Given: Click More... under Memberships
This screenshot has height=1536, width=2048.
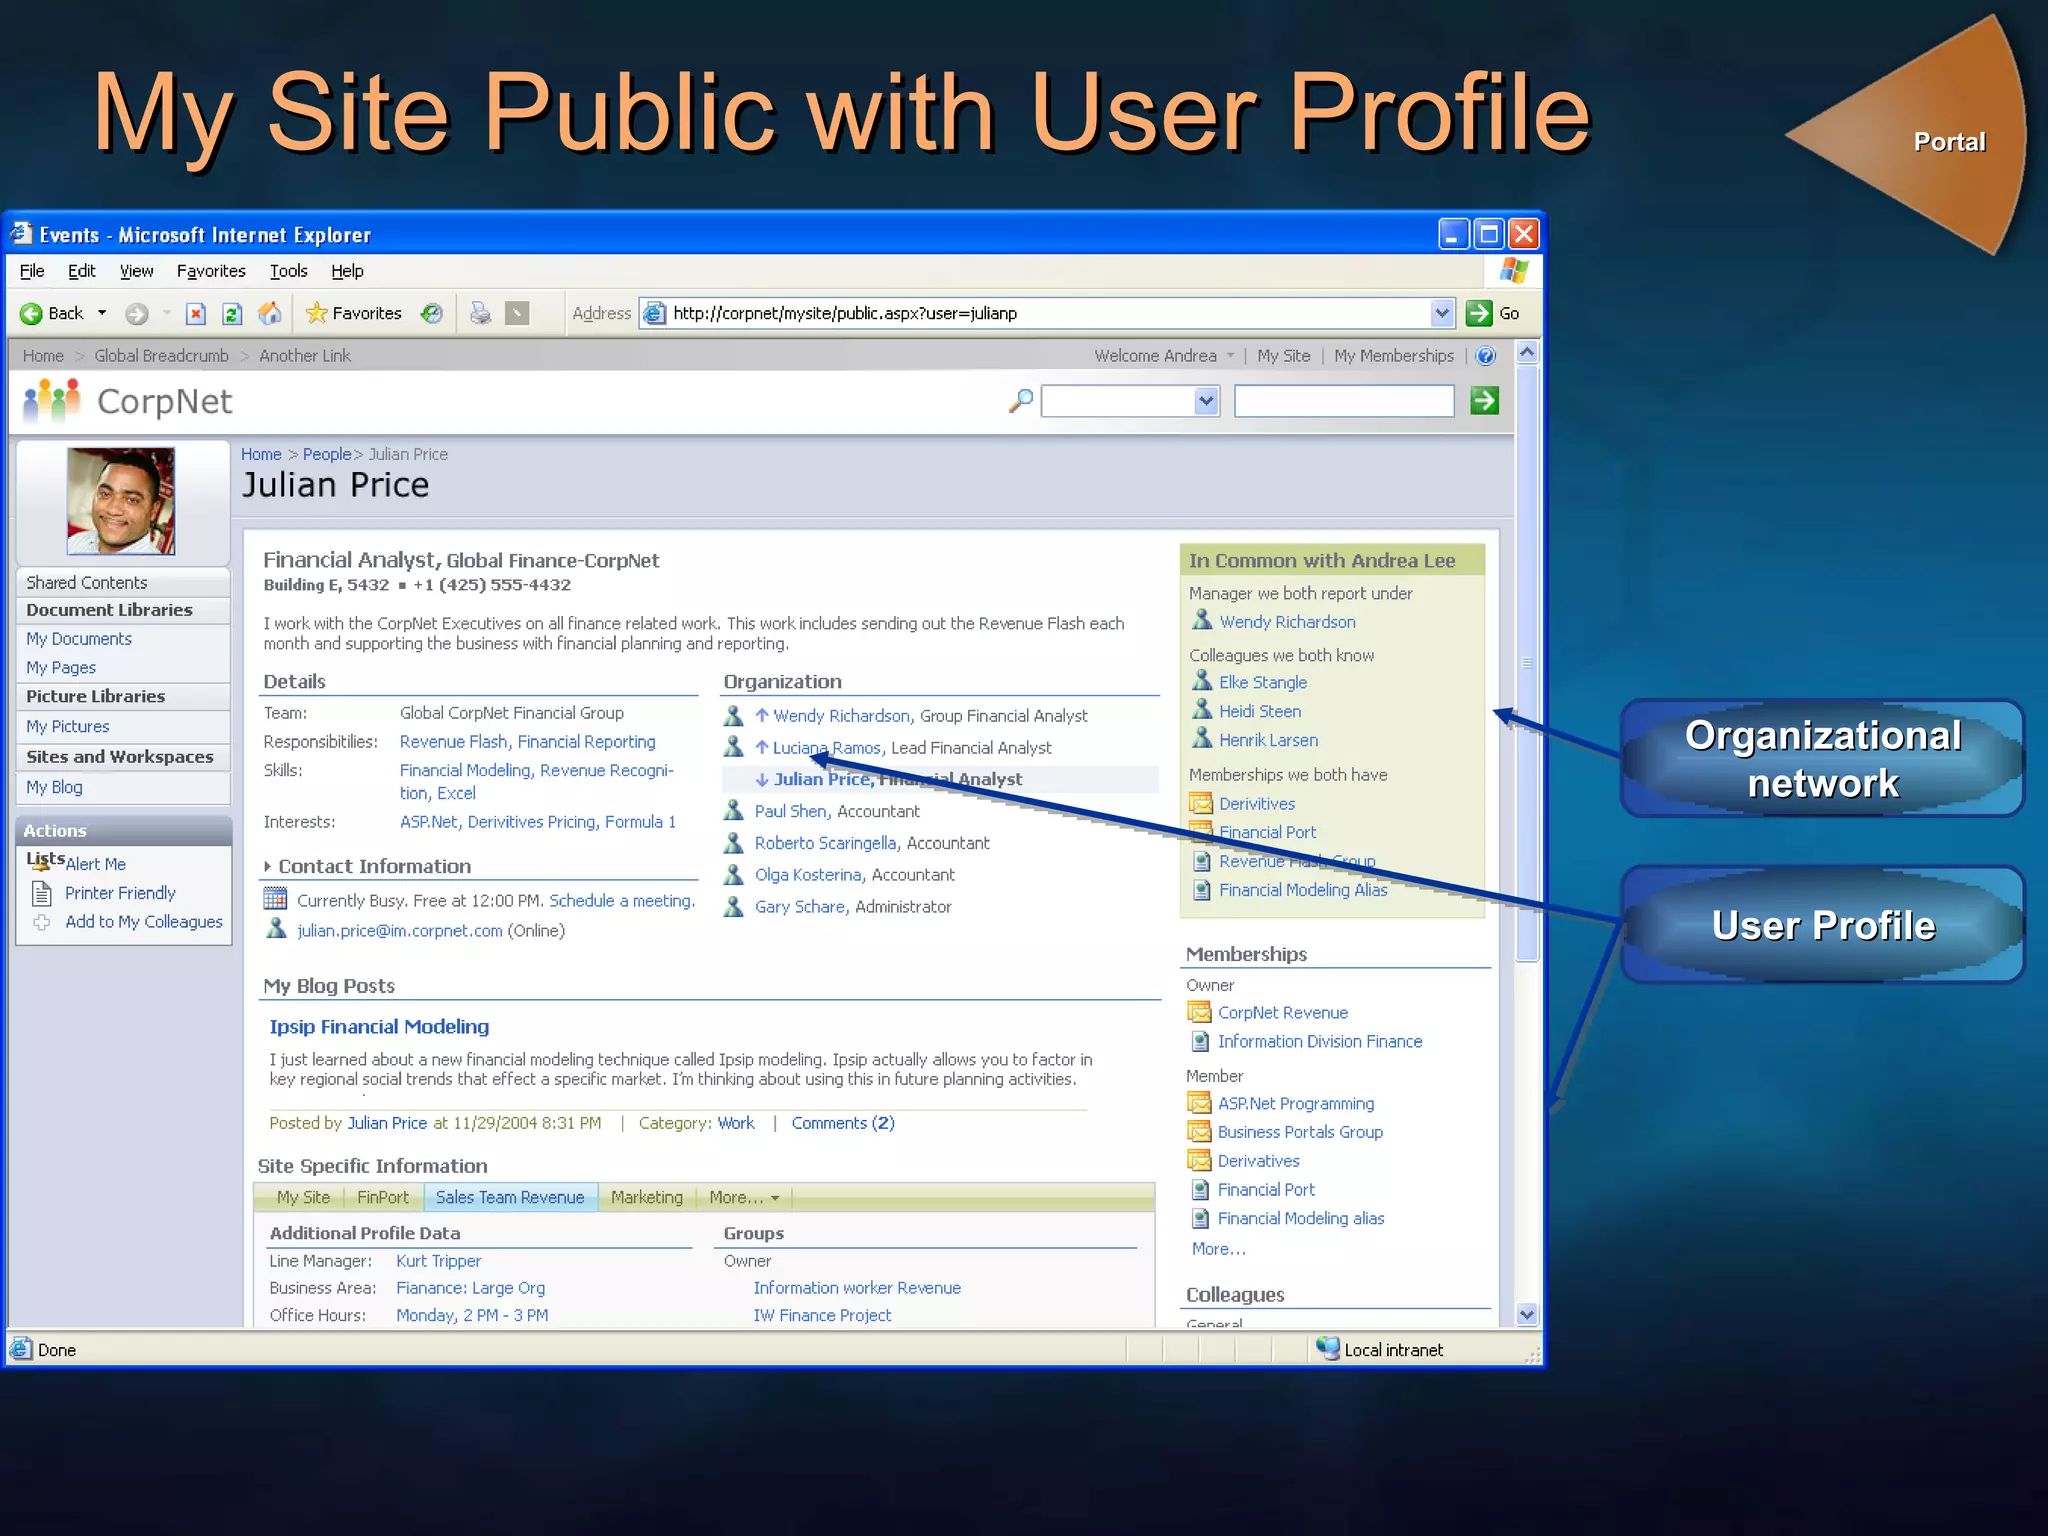Looking at the screenshot, I should click(x=1218, y=1249).
